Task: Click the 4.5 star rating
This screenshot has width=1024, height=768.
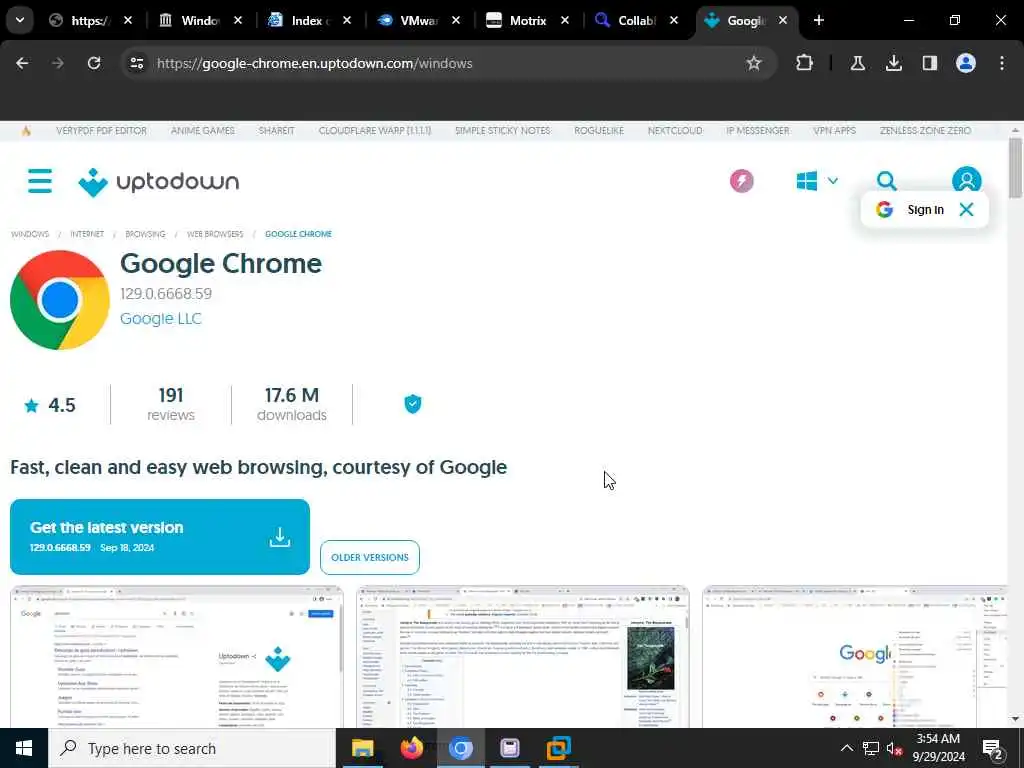Action: click(x=50, y=406)
